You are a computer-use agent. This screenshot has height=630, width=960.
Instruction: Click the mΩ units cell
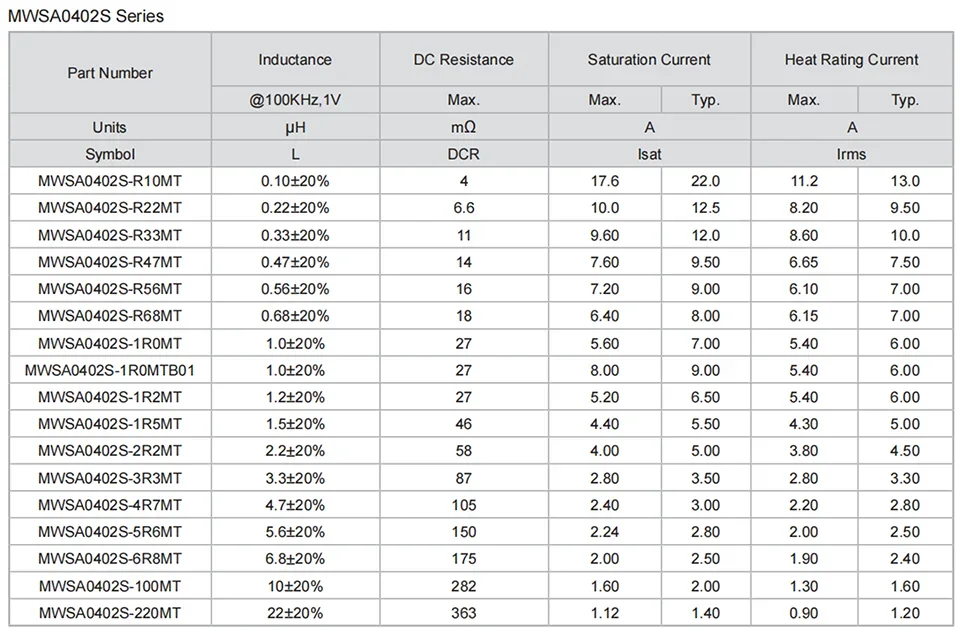point(463,127)
